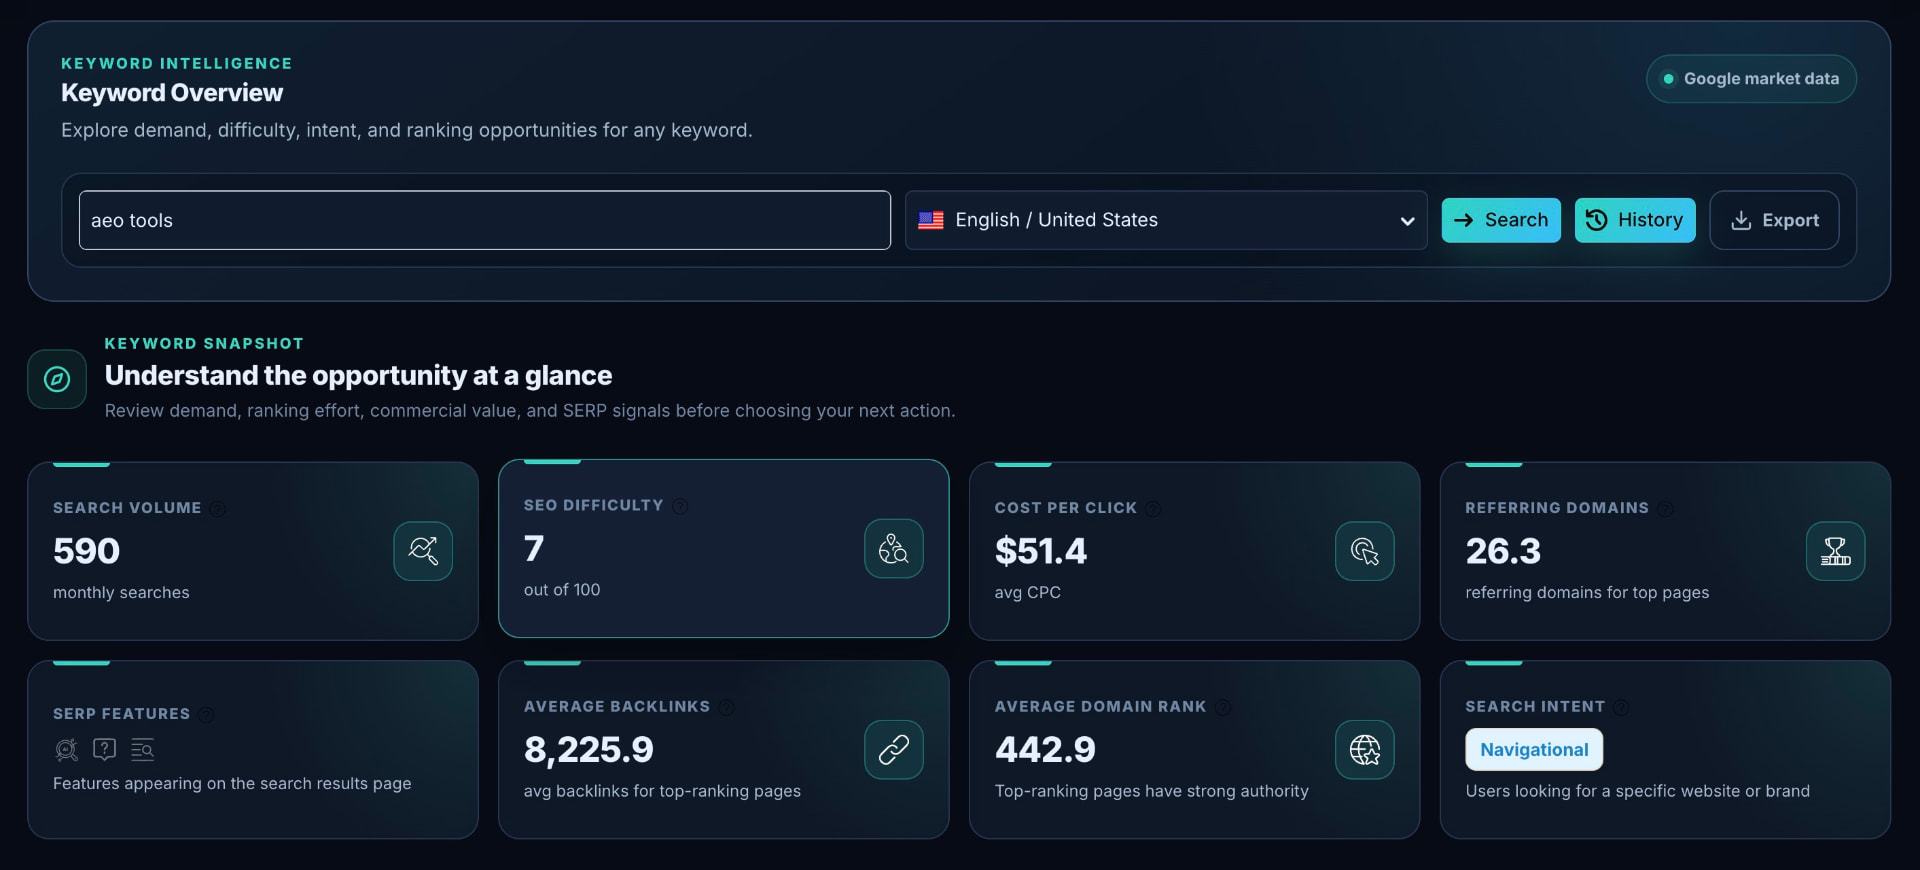Click the Average Backlinks chain-link icon
This screenshot has height=870, width=1920.
(894, 750)
